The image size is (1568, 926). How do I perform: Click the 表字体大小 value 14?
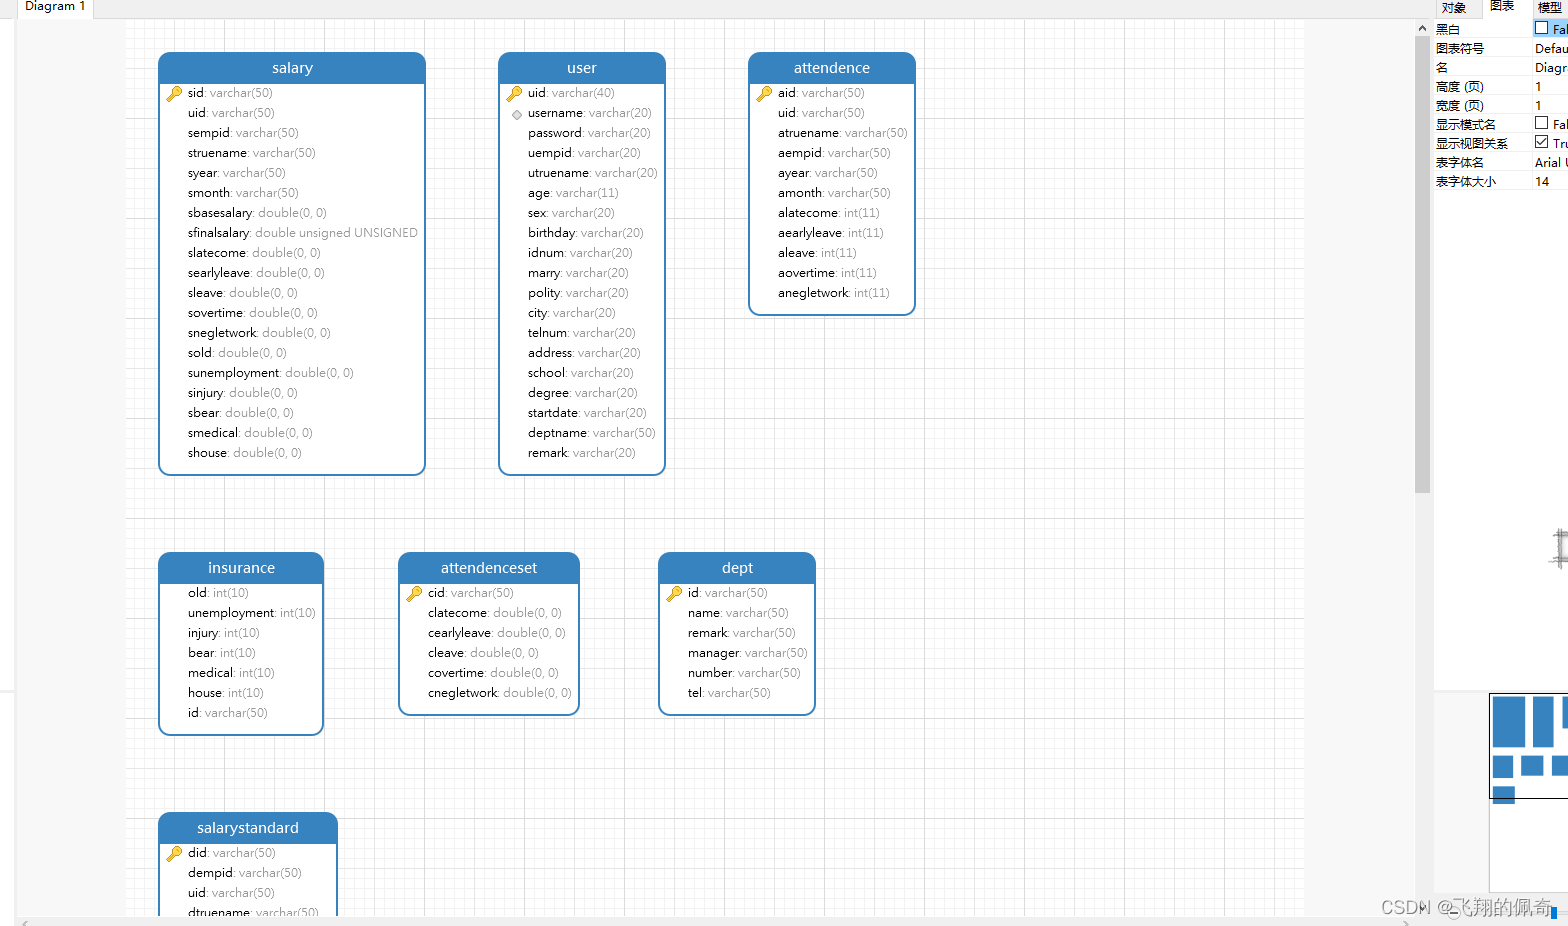coord(1550,181)
